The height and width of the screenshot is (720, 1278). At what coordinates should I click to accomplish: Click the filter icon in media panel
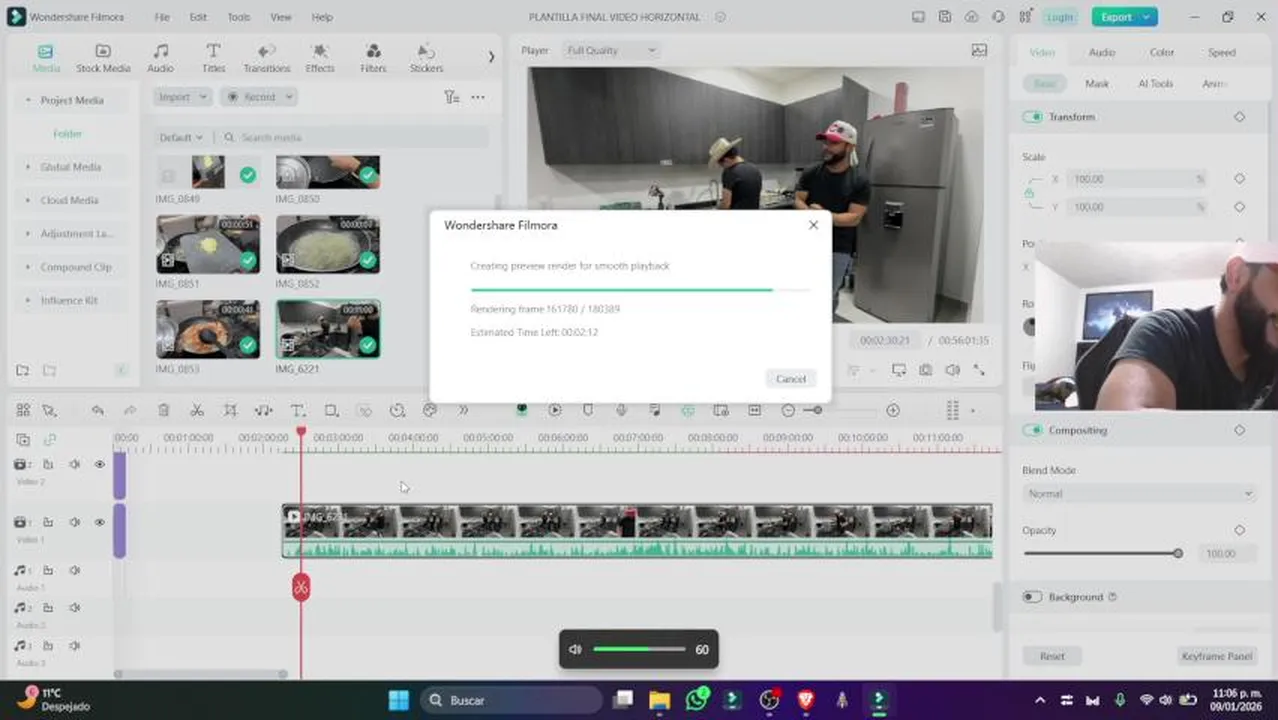point(451,97)
